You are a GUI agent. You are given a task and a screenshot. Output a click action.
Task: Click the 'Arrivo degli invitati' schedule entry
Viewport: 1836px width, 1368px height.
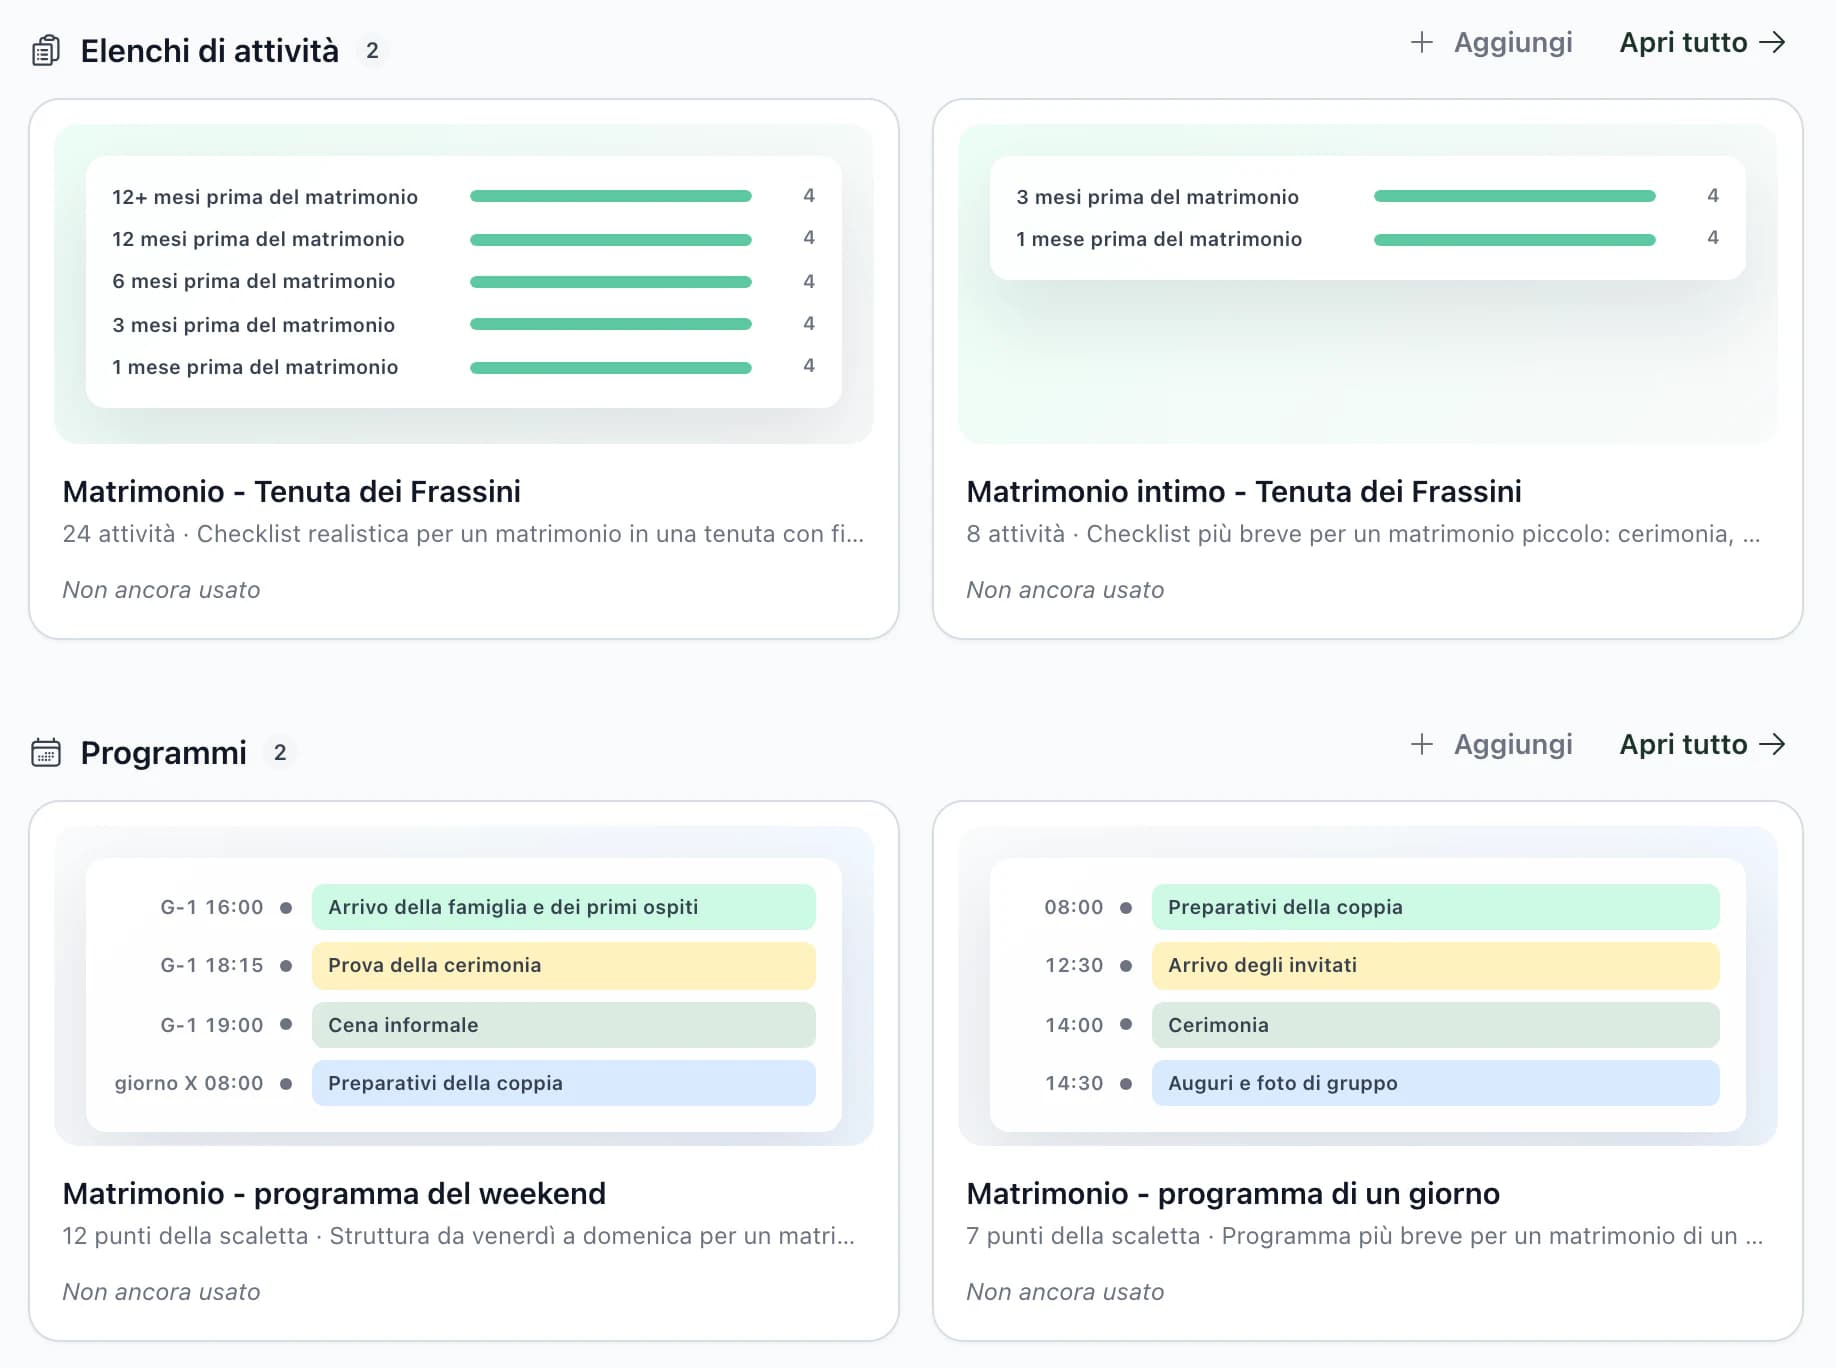(1436, 965)
